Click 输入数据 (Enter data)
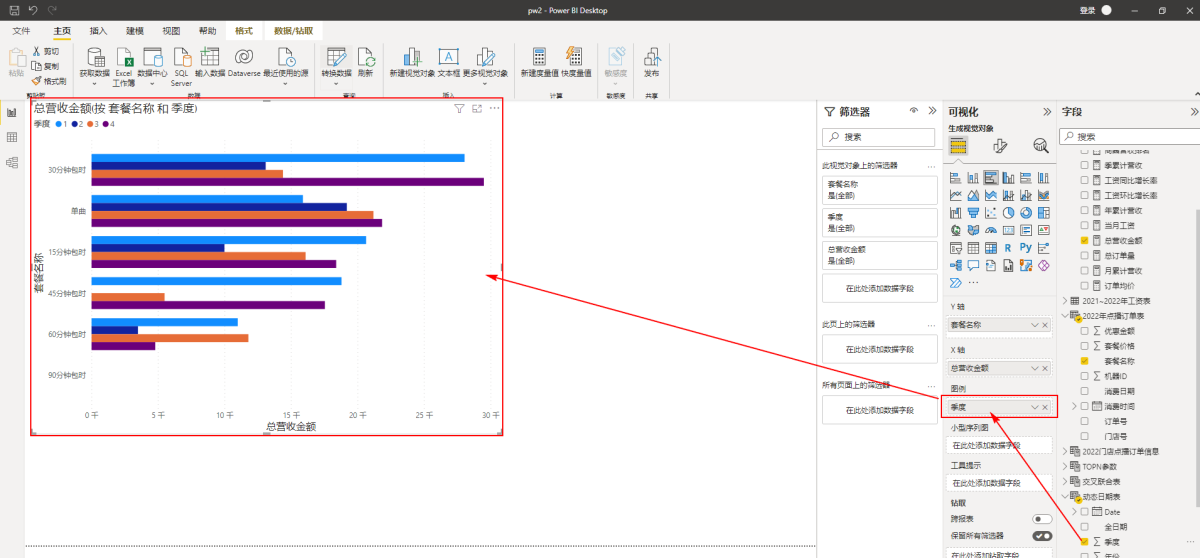The height and width of the screenshot is (558, 1200). click(x=210, y=62)
